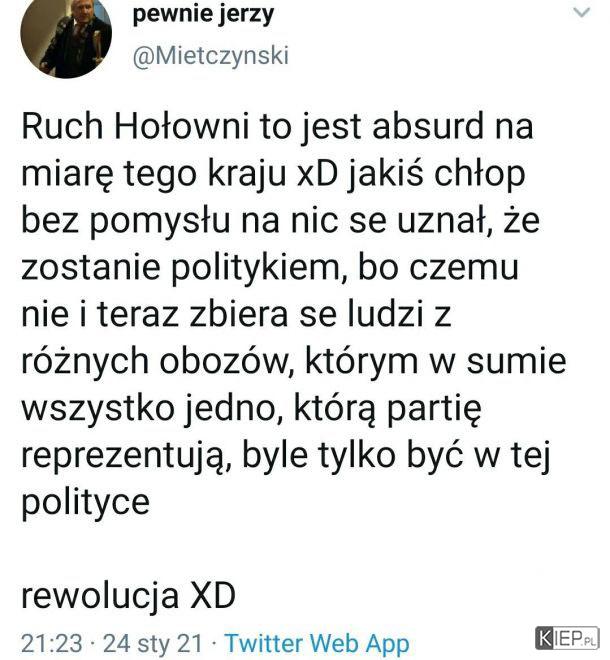Open the @Mietczynski handle link
Screen dimensions: 610x660
tap(211, 56)
